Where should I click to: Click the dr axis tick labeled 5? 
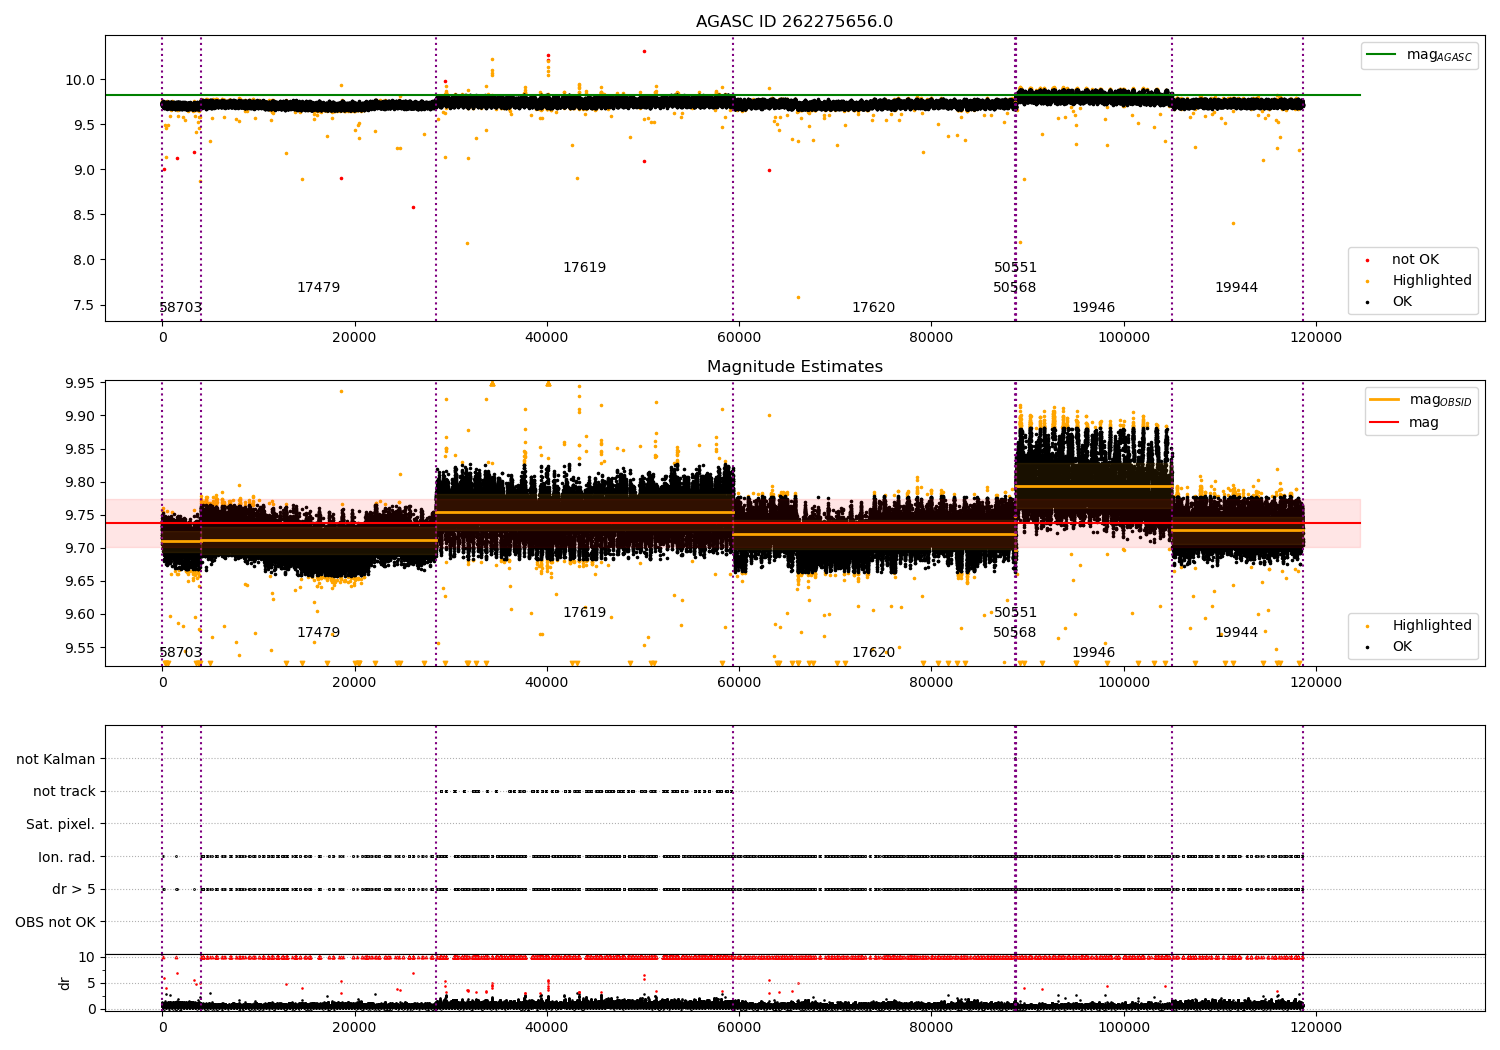(x=91, y=983)
